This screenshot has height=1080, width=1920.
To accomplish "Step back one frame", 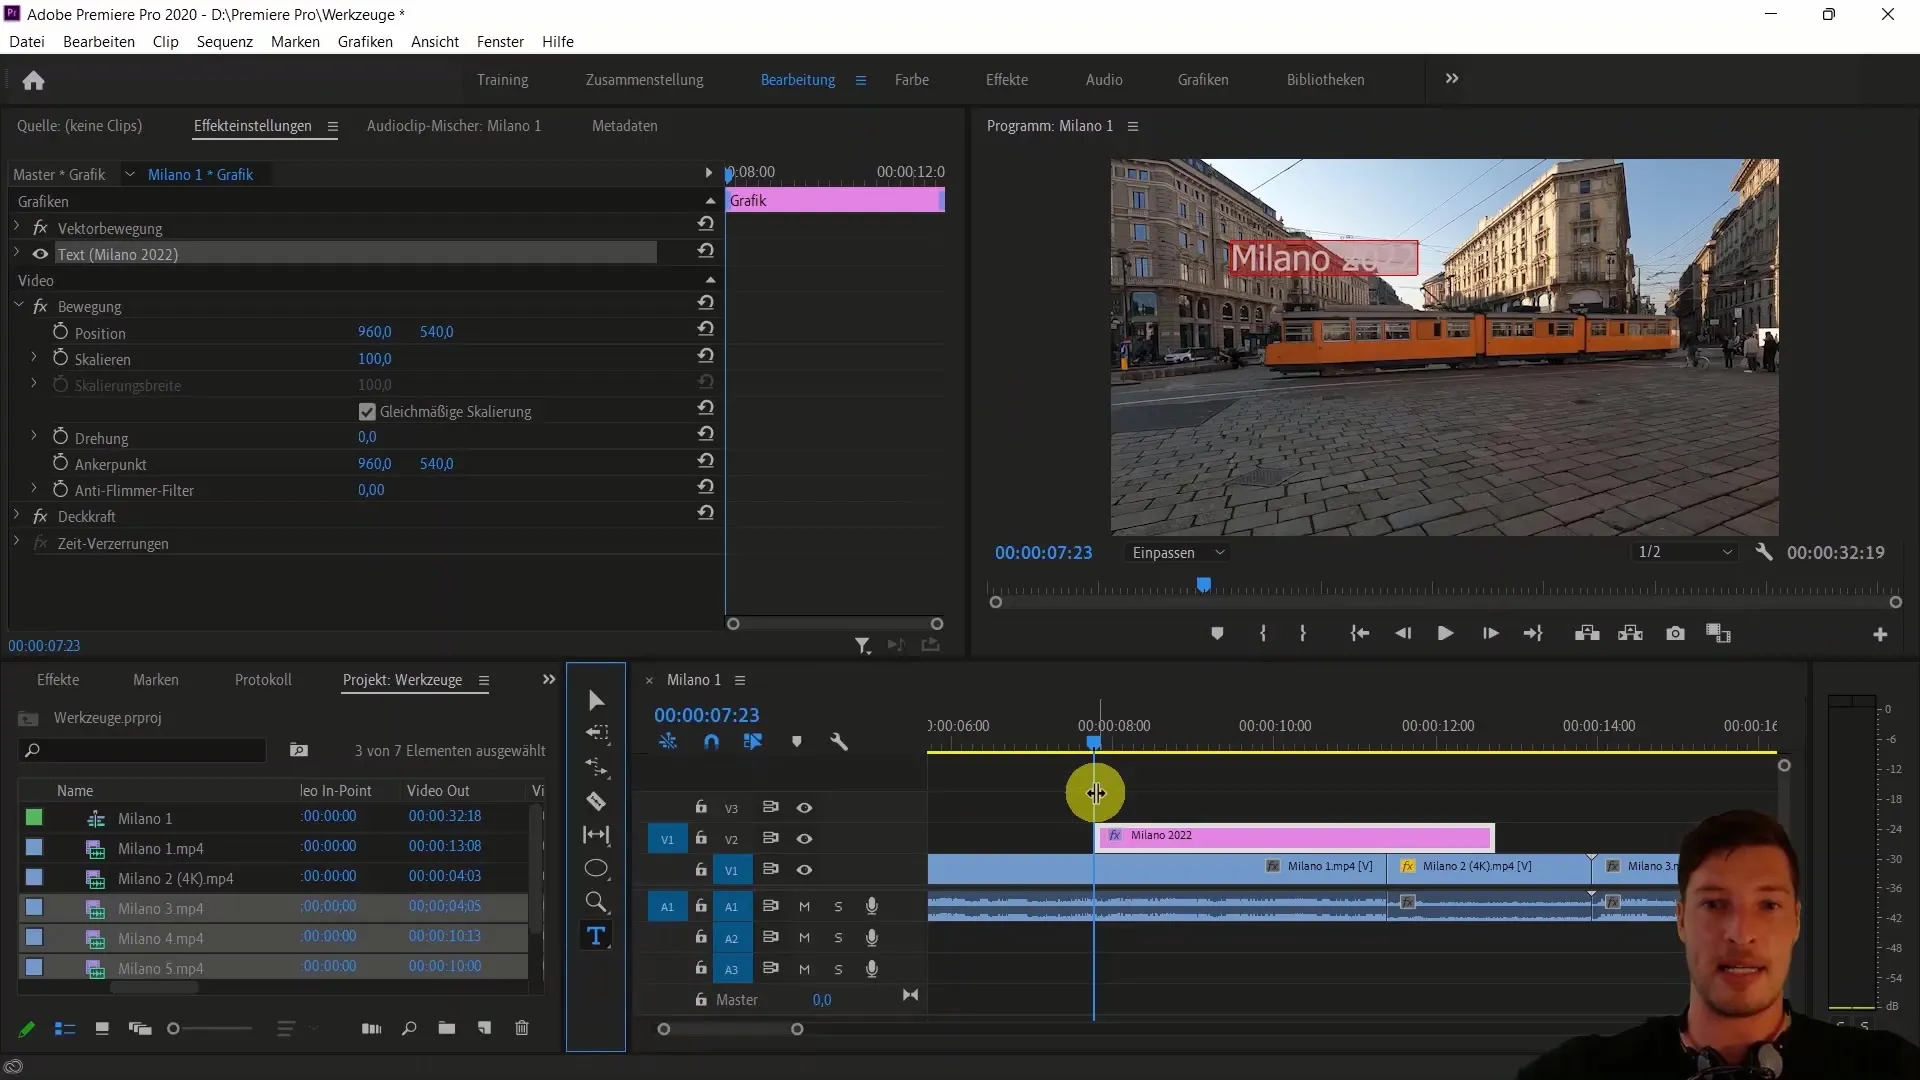I will [x=1403, y=634].
